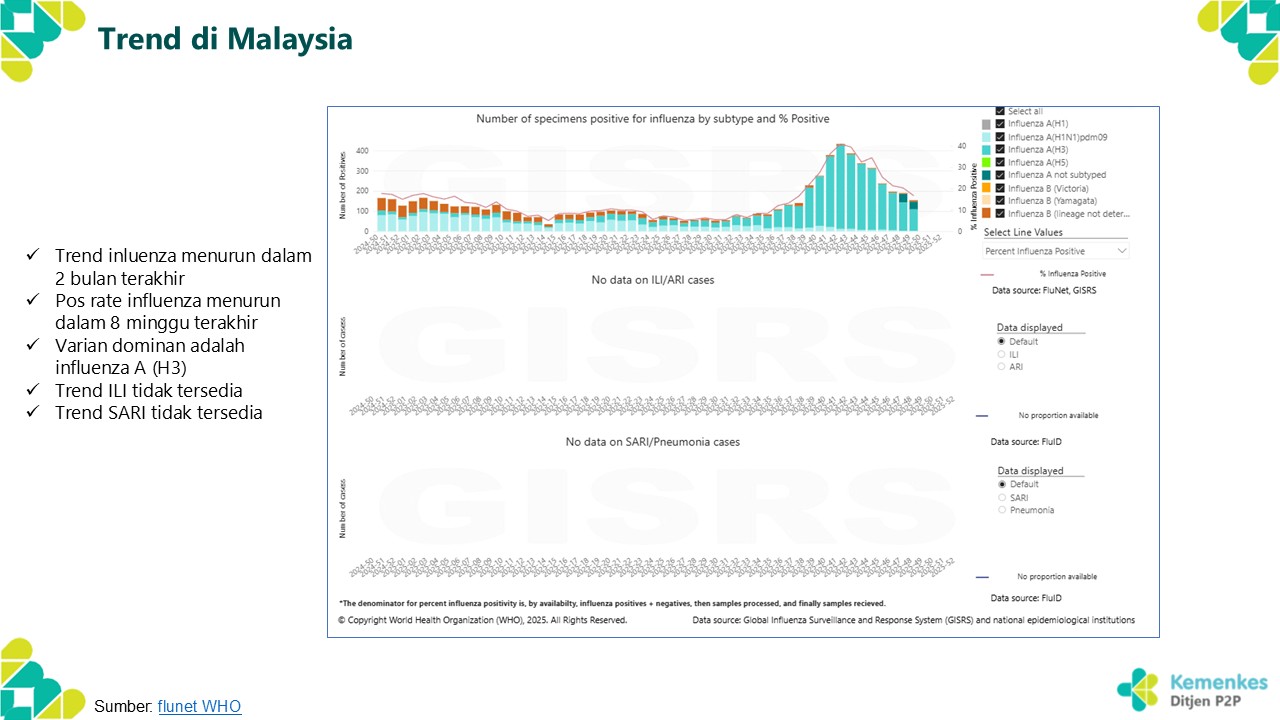The width and height of the screenshot is (1280, 720).
Task: Open the flunet WHO source link
Action: 199,706
